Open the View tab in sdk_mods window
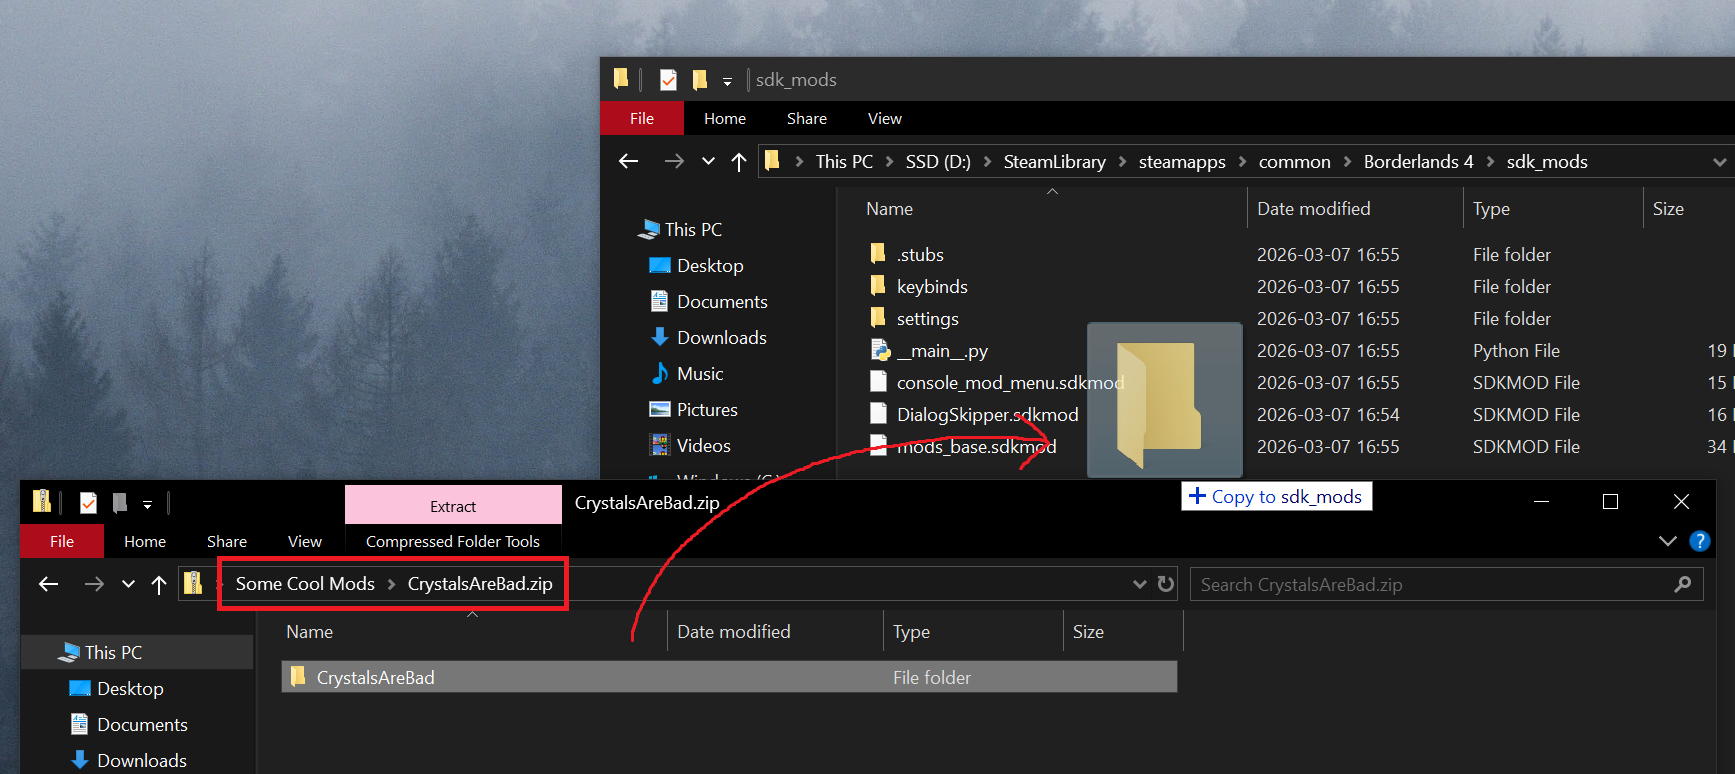 click(884, 118)
